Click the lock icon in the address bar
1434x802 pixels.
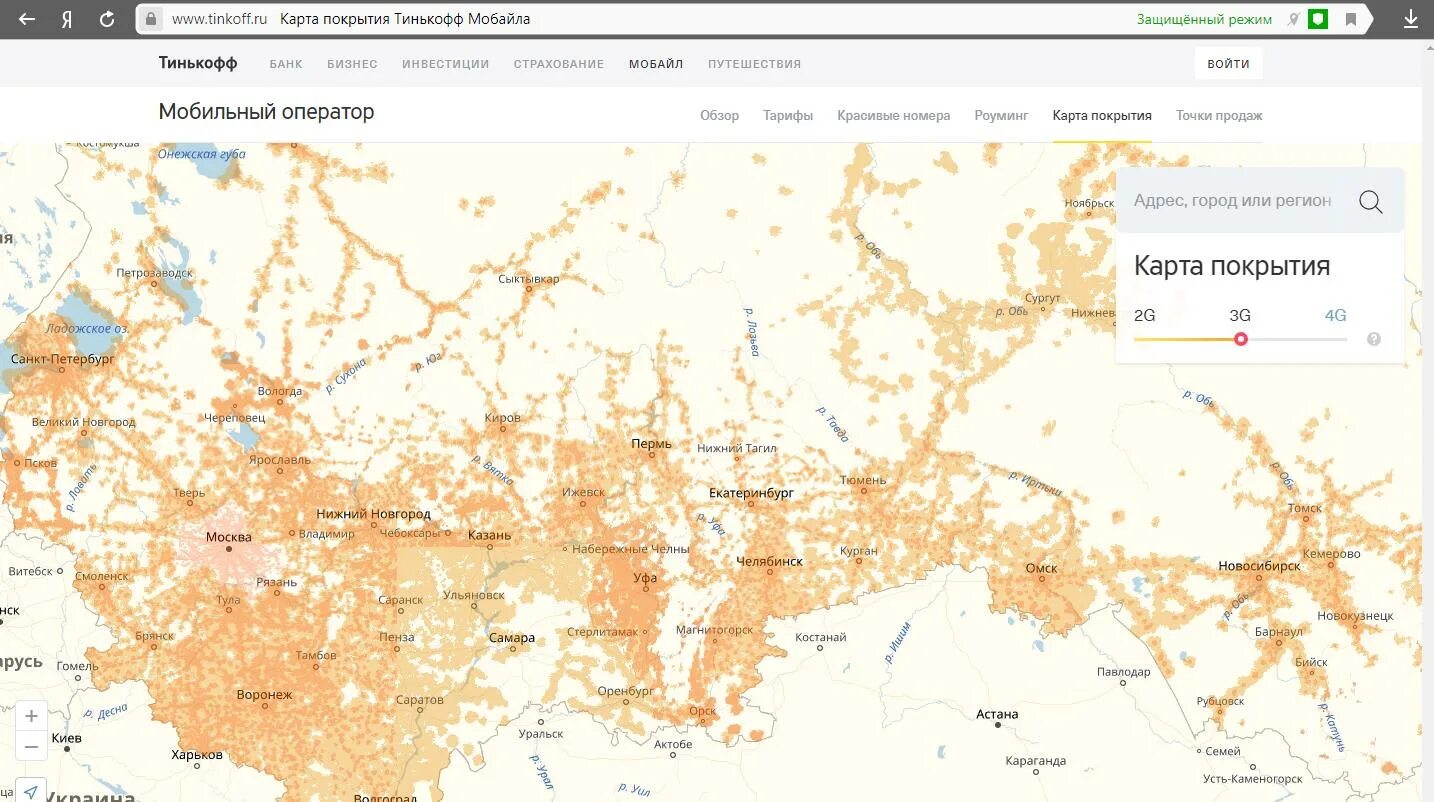[x=151, y=19]
